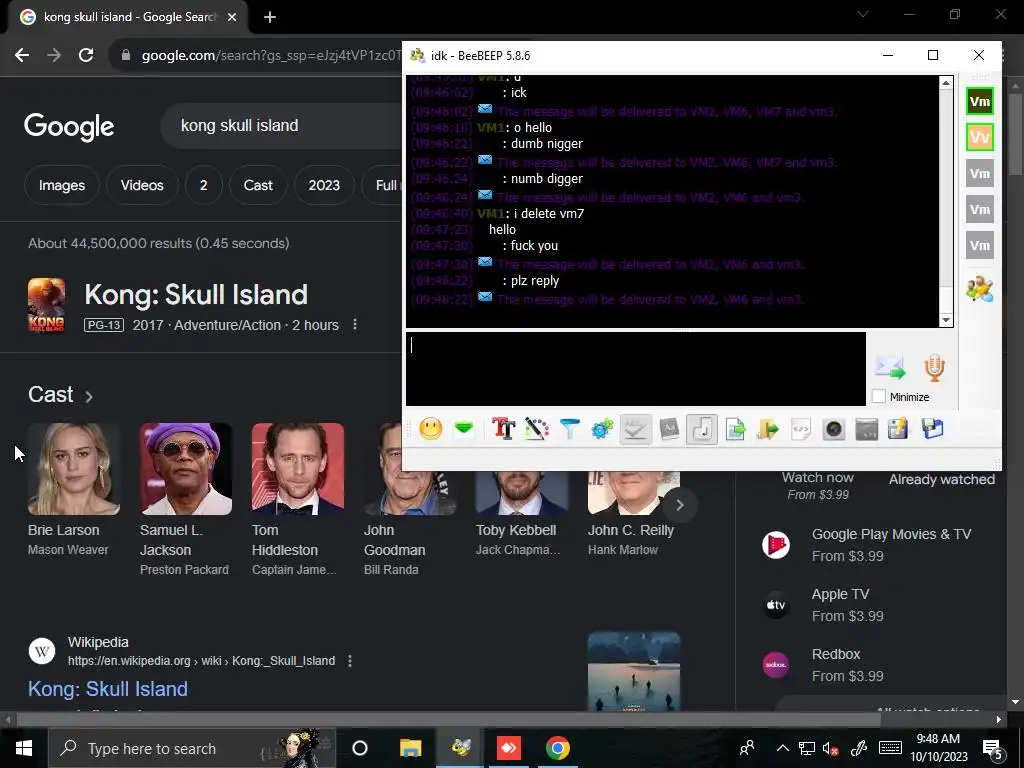1024x768 pixels.
Task: Click Already watched button
Action: (x=942, y=479)
